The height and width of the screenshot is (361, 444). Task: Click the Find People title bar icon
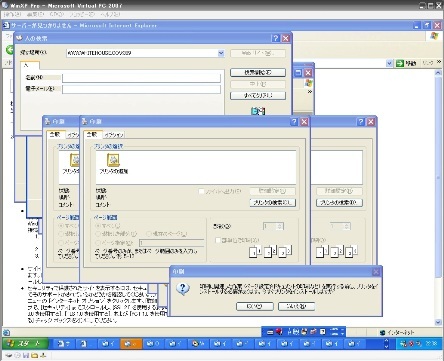pos(19,38)
